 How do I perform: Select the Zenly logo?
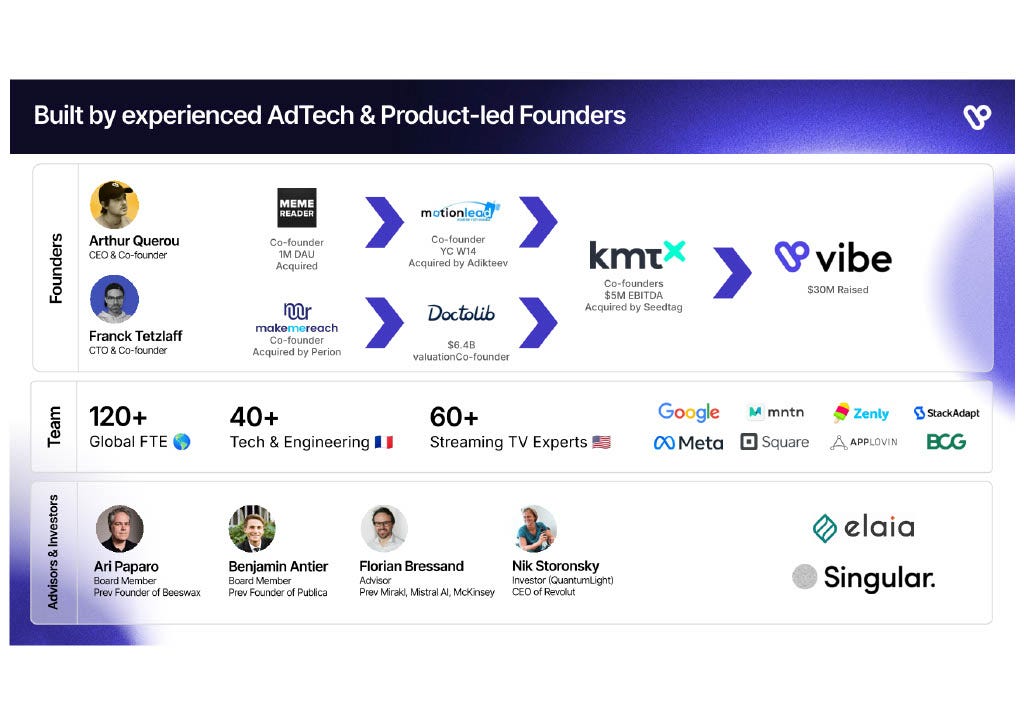[861, 413]
